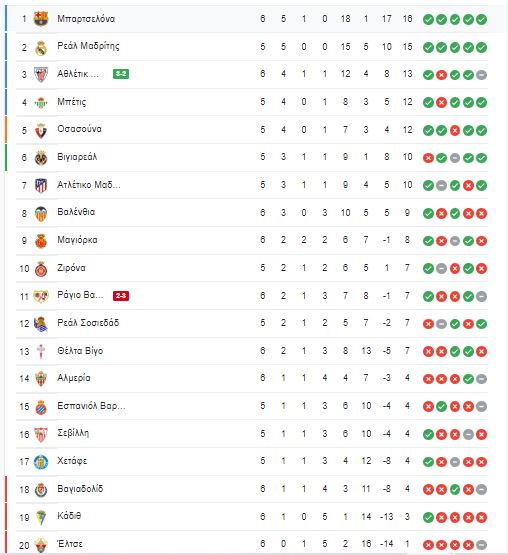Open the Getafe blue crest
The width and height of the screenshot is (508, 555).
(x=41, y=462)
